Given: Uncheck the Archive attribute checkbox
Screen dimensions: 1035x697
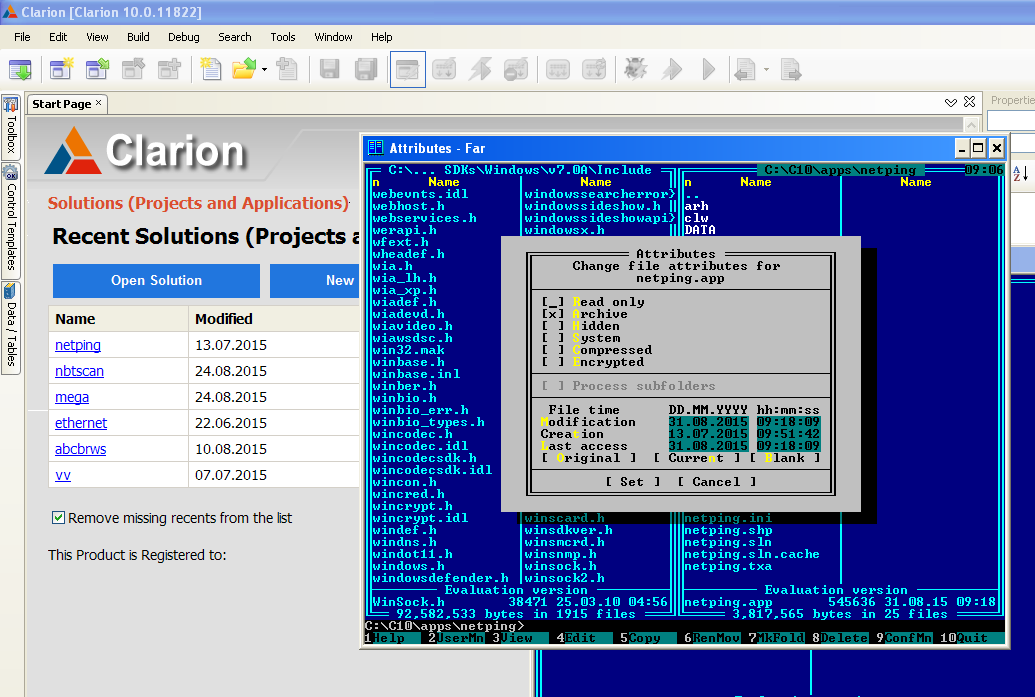Looking at the screenshot, I should click(553, 314).
